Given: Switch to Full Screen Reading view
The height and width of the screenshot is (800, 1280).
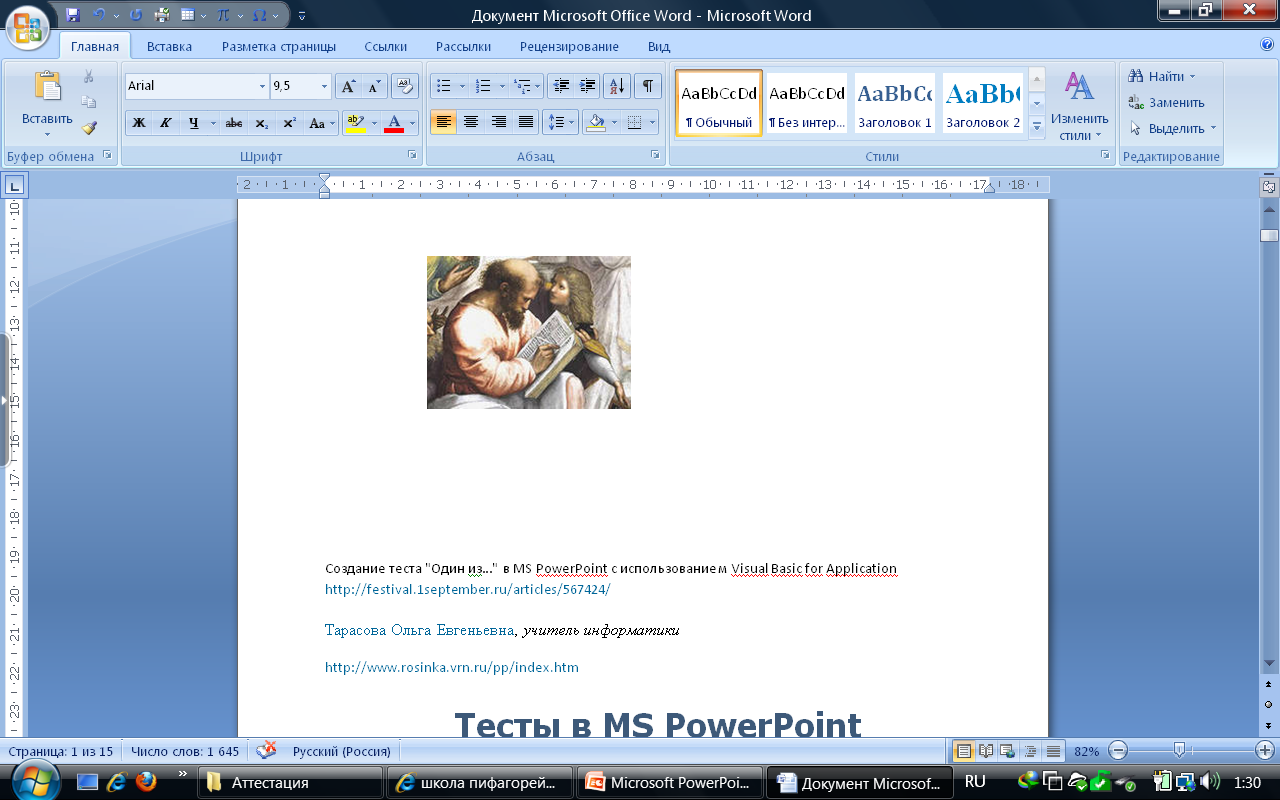Looking at the screenshot, I should click(986, 751).
